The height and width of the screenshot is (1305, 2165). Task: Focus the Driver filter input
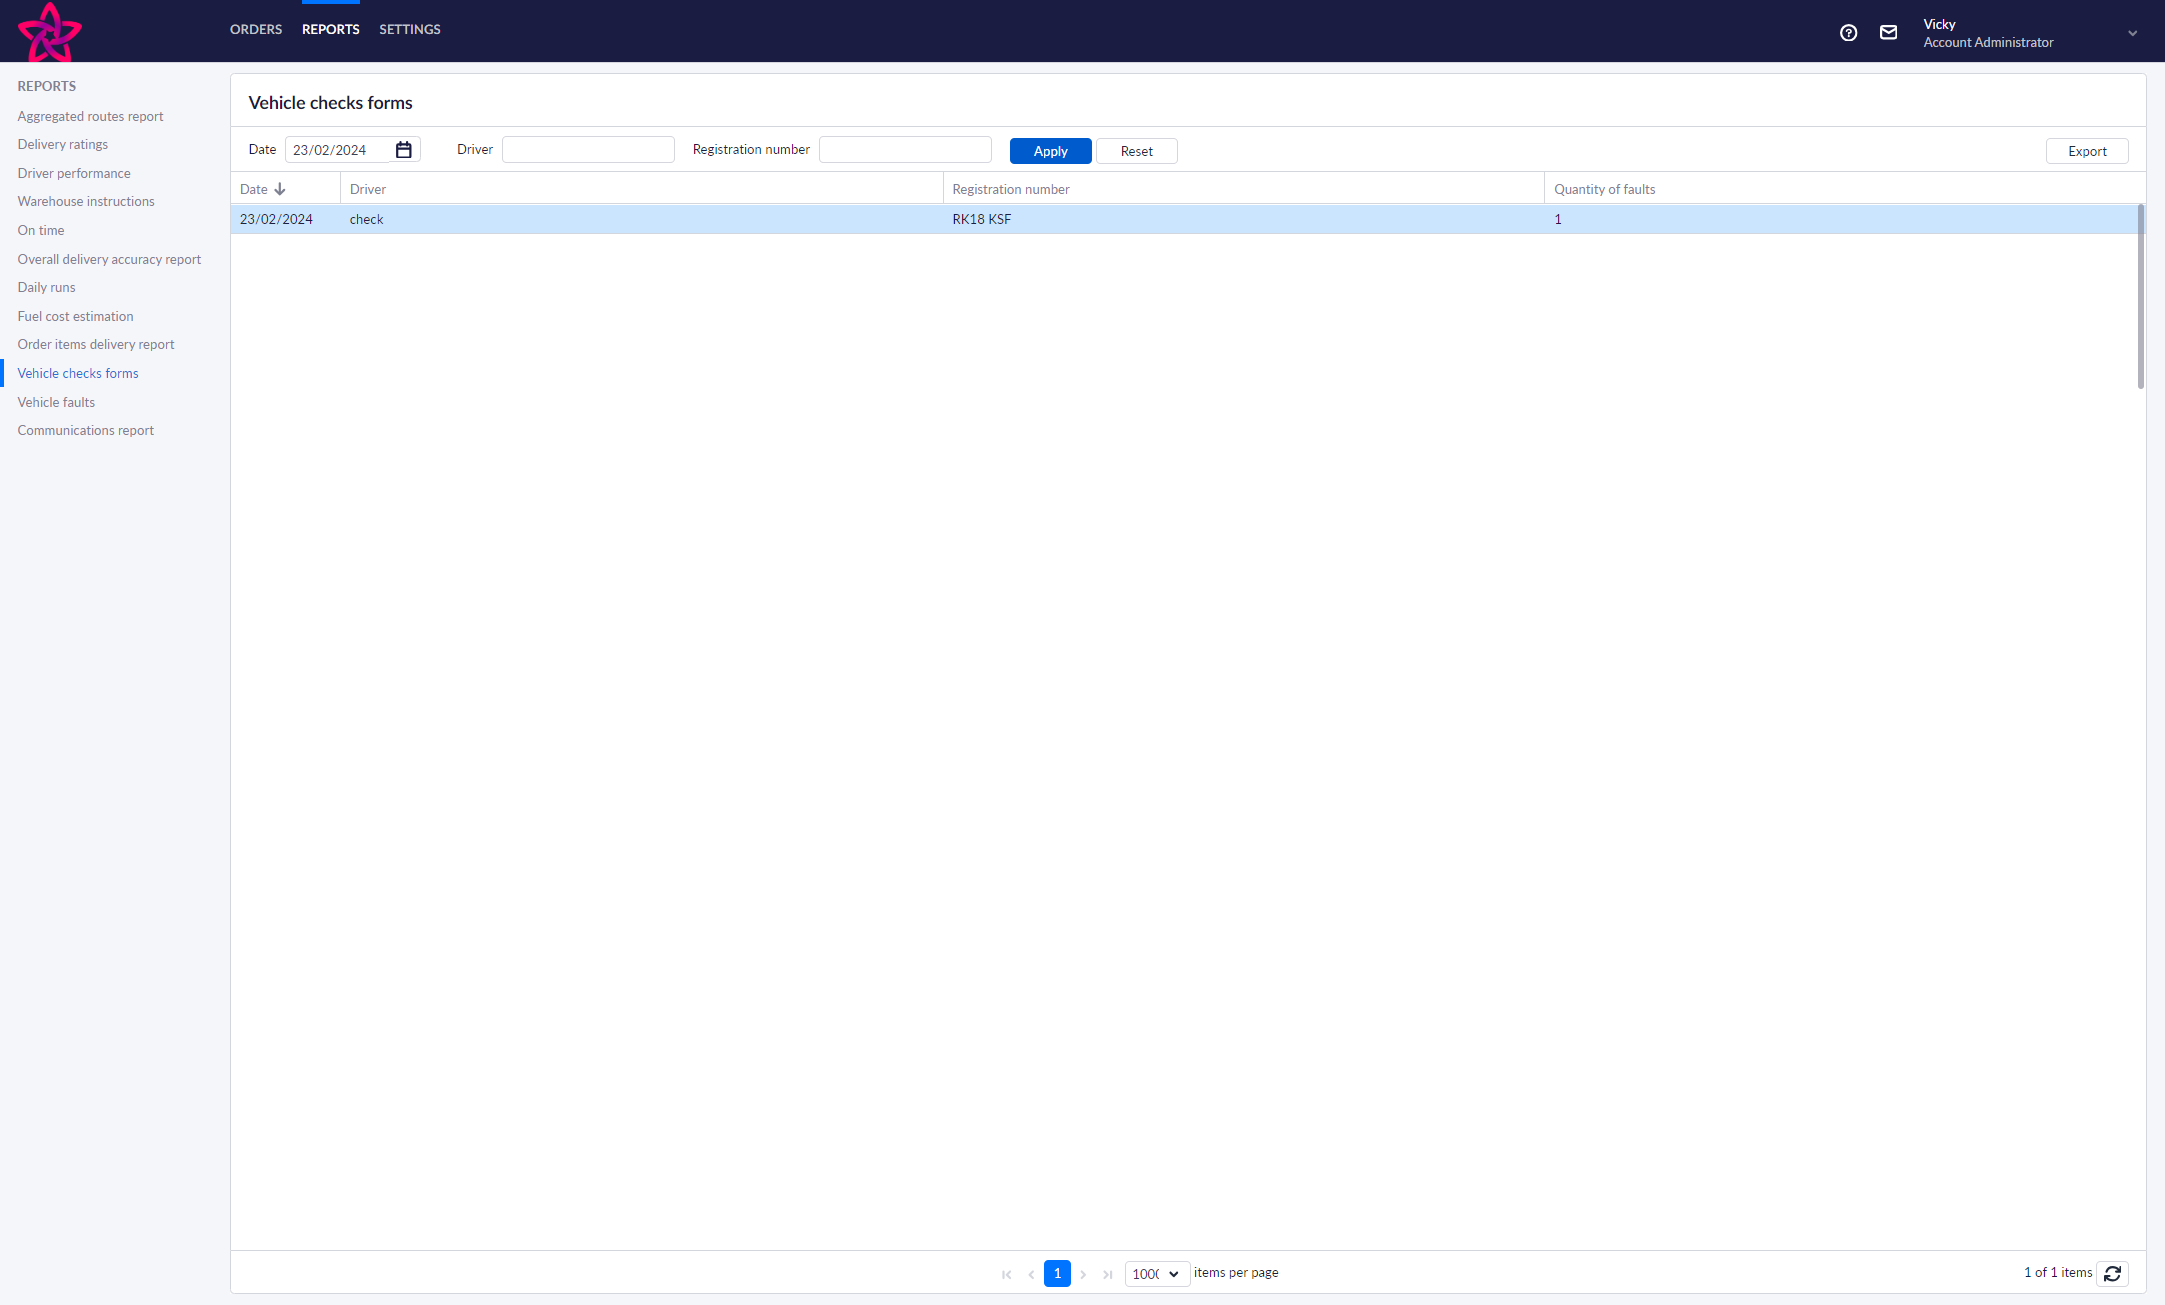click(588, 150)
